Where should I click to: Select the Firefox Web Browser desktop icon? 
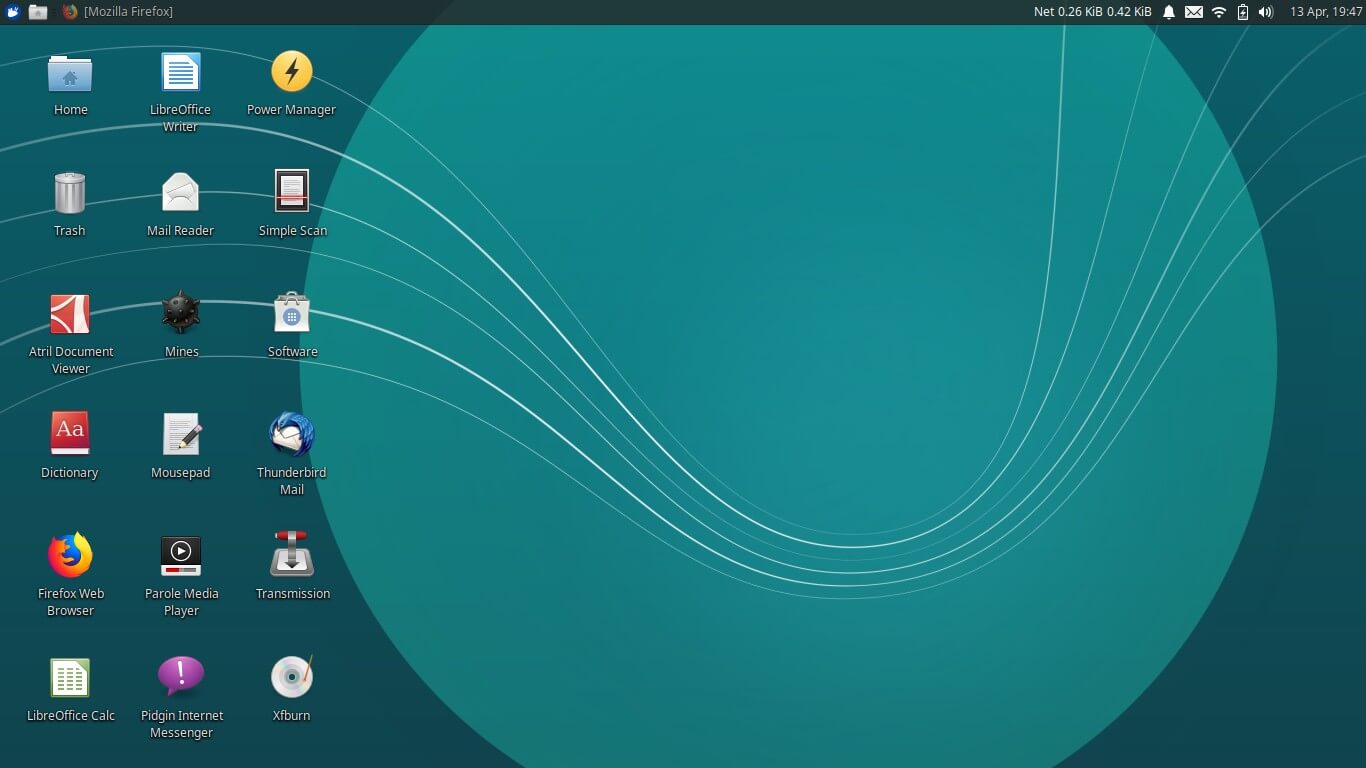click(x=70, y=555)
